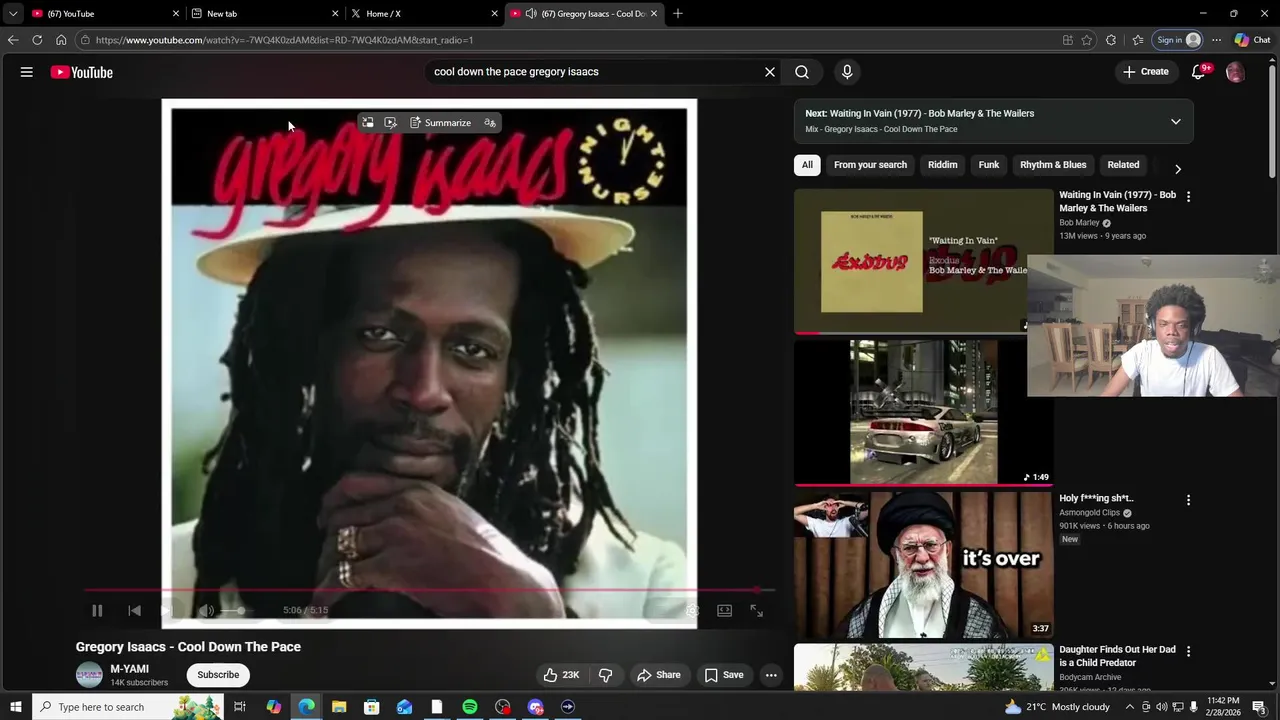Expand the Next mix playlist panel
This screenshot has height=720, width=1280.
1176,121
